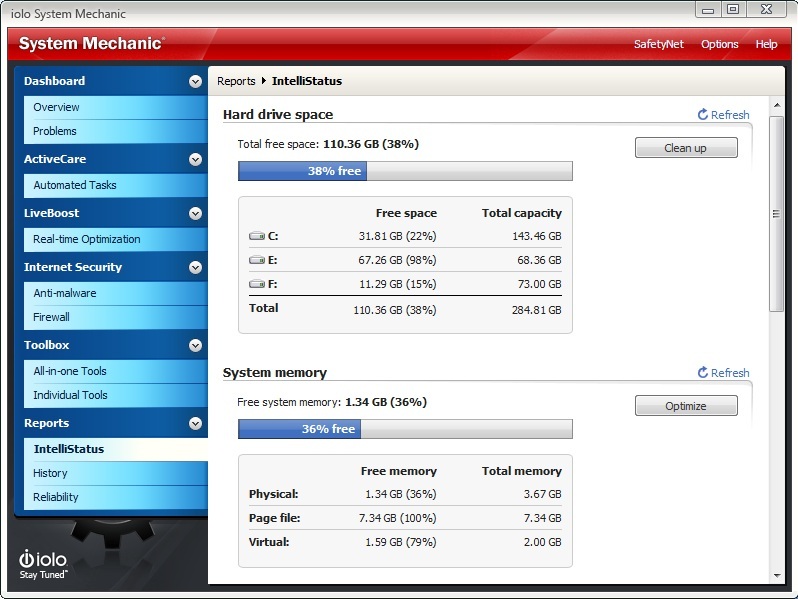Image resolution: width=798 pixels, height=599 pixels.
Task: Collapse the Internet Security section chevron
Action: click(x=195, y=267)
